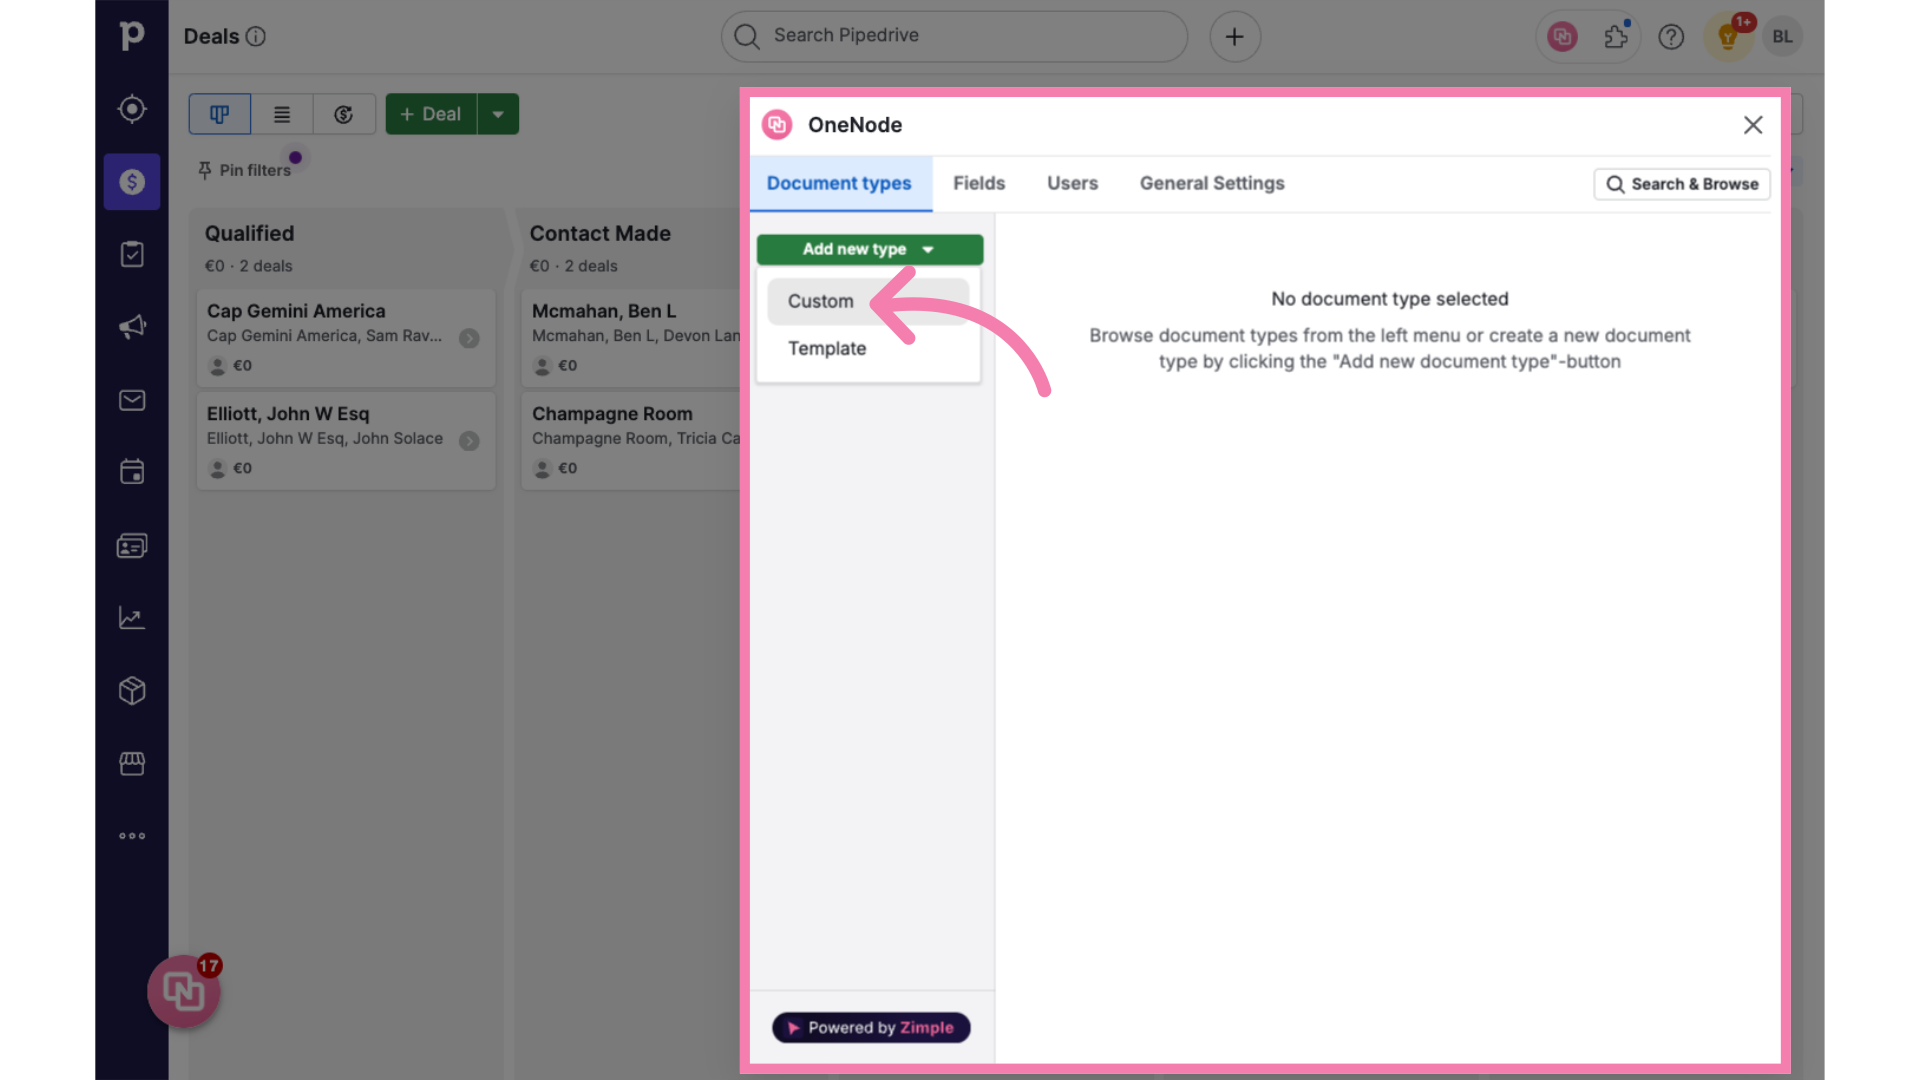The width and height of the screenshot is (1920, 1080).
Task: Switch to the General Settings tab
Action: (1211, 182)
